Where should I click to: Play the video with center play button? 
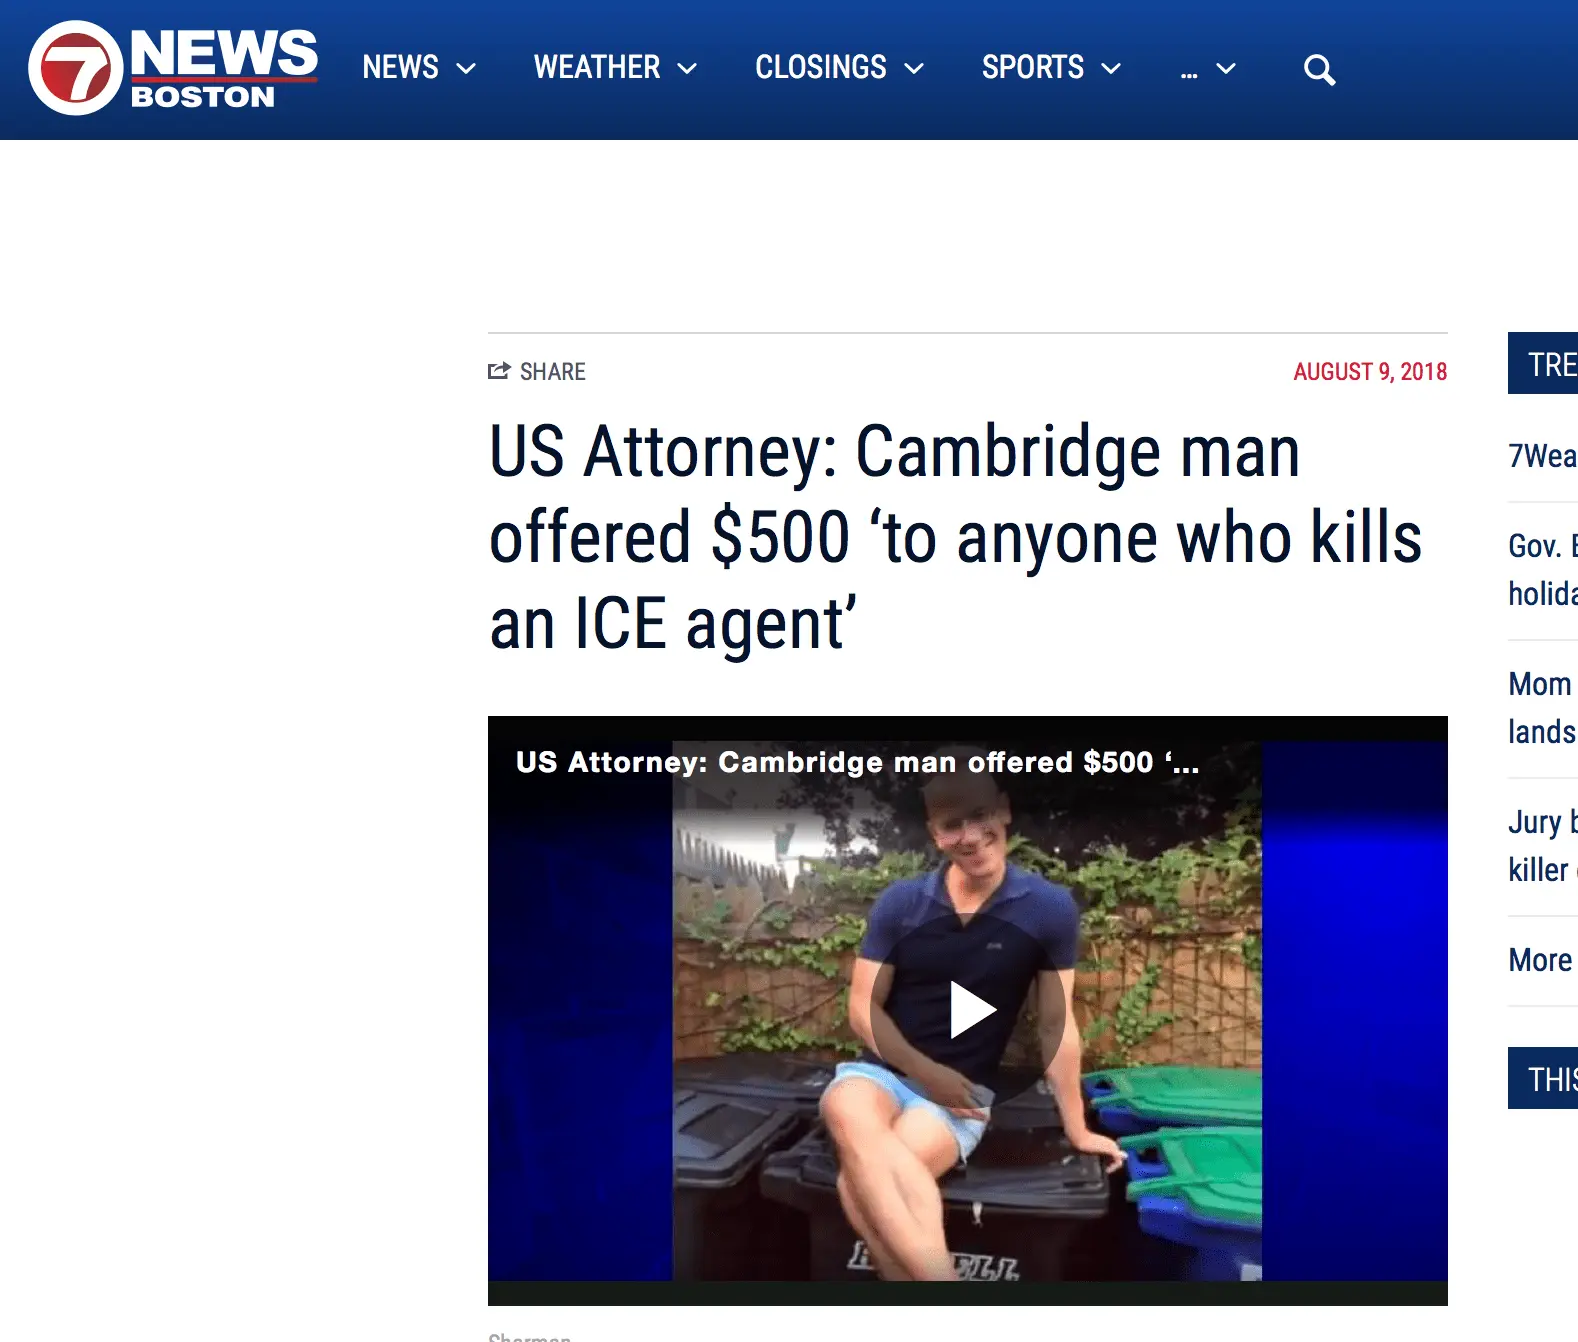[x=968, y=1010]
